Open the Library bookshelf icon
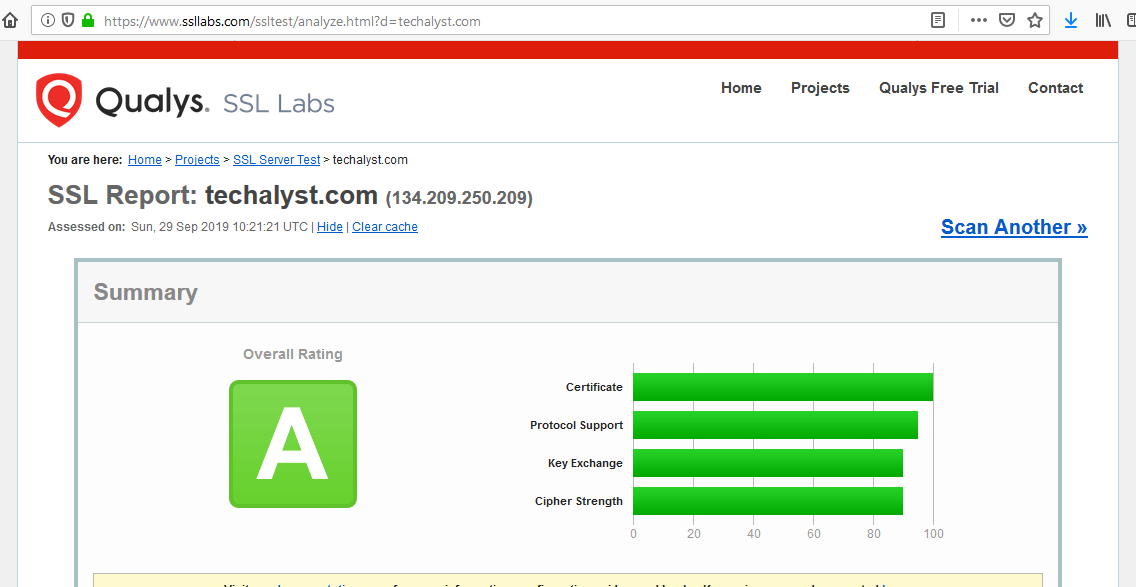Screen dimensions: 1136x587 coord(1103,20)
